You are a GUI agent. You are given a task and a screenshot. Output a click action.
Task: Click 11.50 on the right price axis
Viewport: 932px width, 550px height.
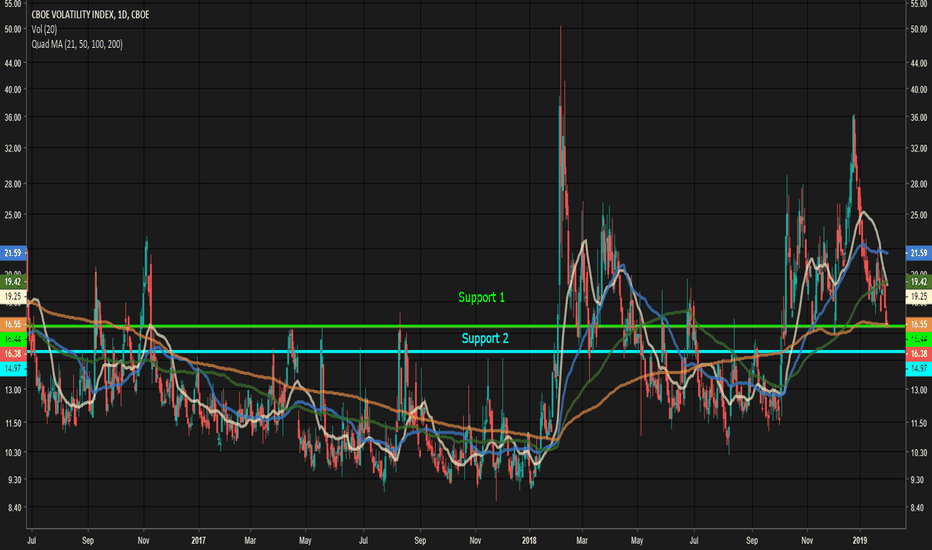pos(918,423)
